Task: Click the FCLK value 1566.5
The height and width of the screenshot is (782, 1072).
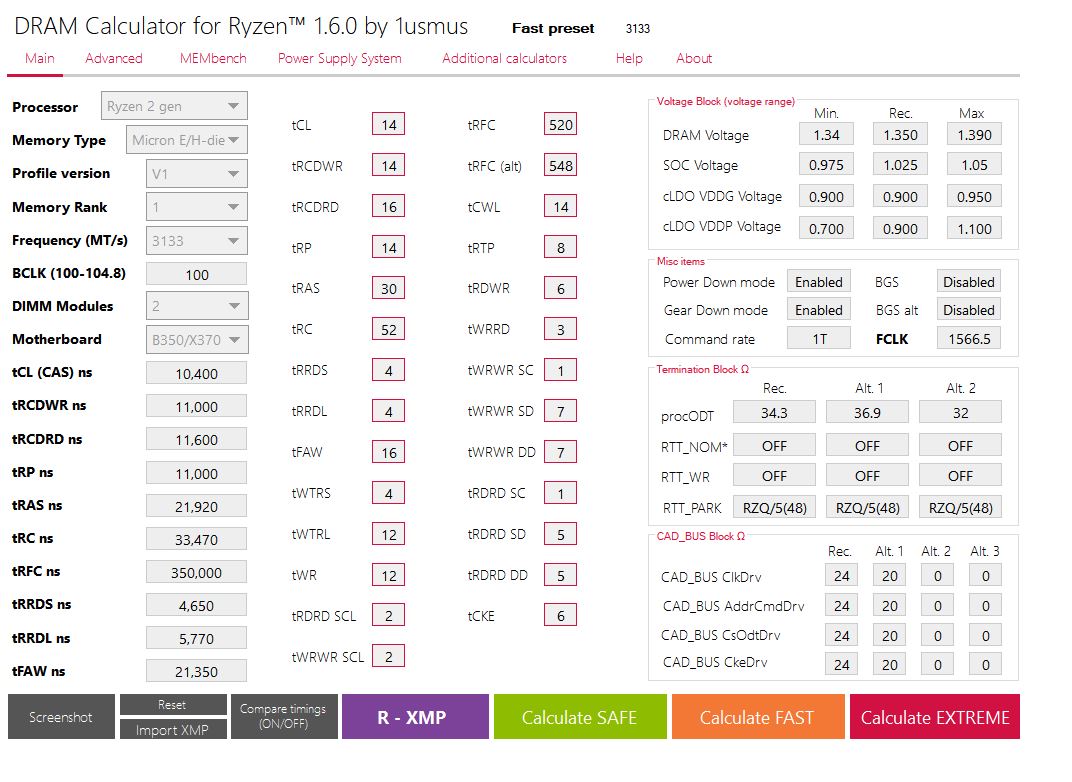Action: (x=969, y=339)
